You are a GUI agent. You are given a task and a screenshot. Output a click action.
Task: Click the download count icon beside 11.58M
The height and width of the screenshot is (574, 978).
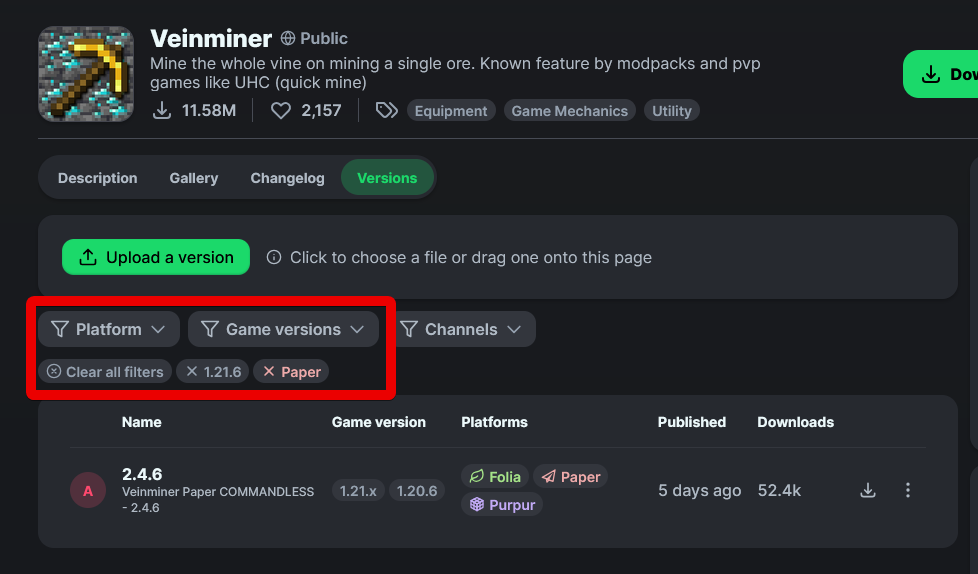tap(162, 110)
